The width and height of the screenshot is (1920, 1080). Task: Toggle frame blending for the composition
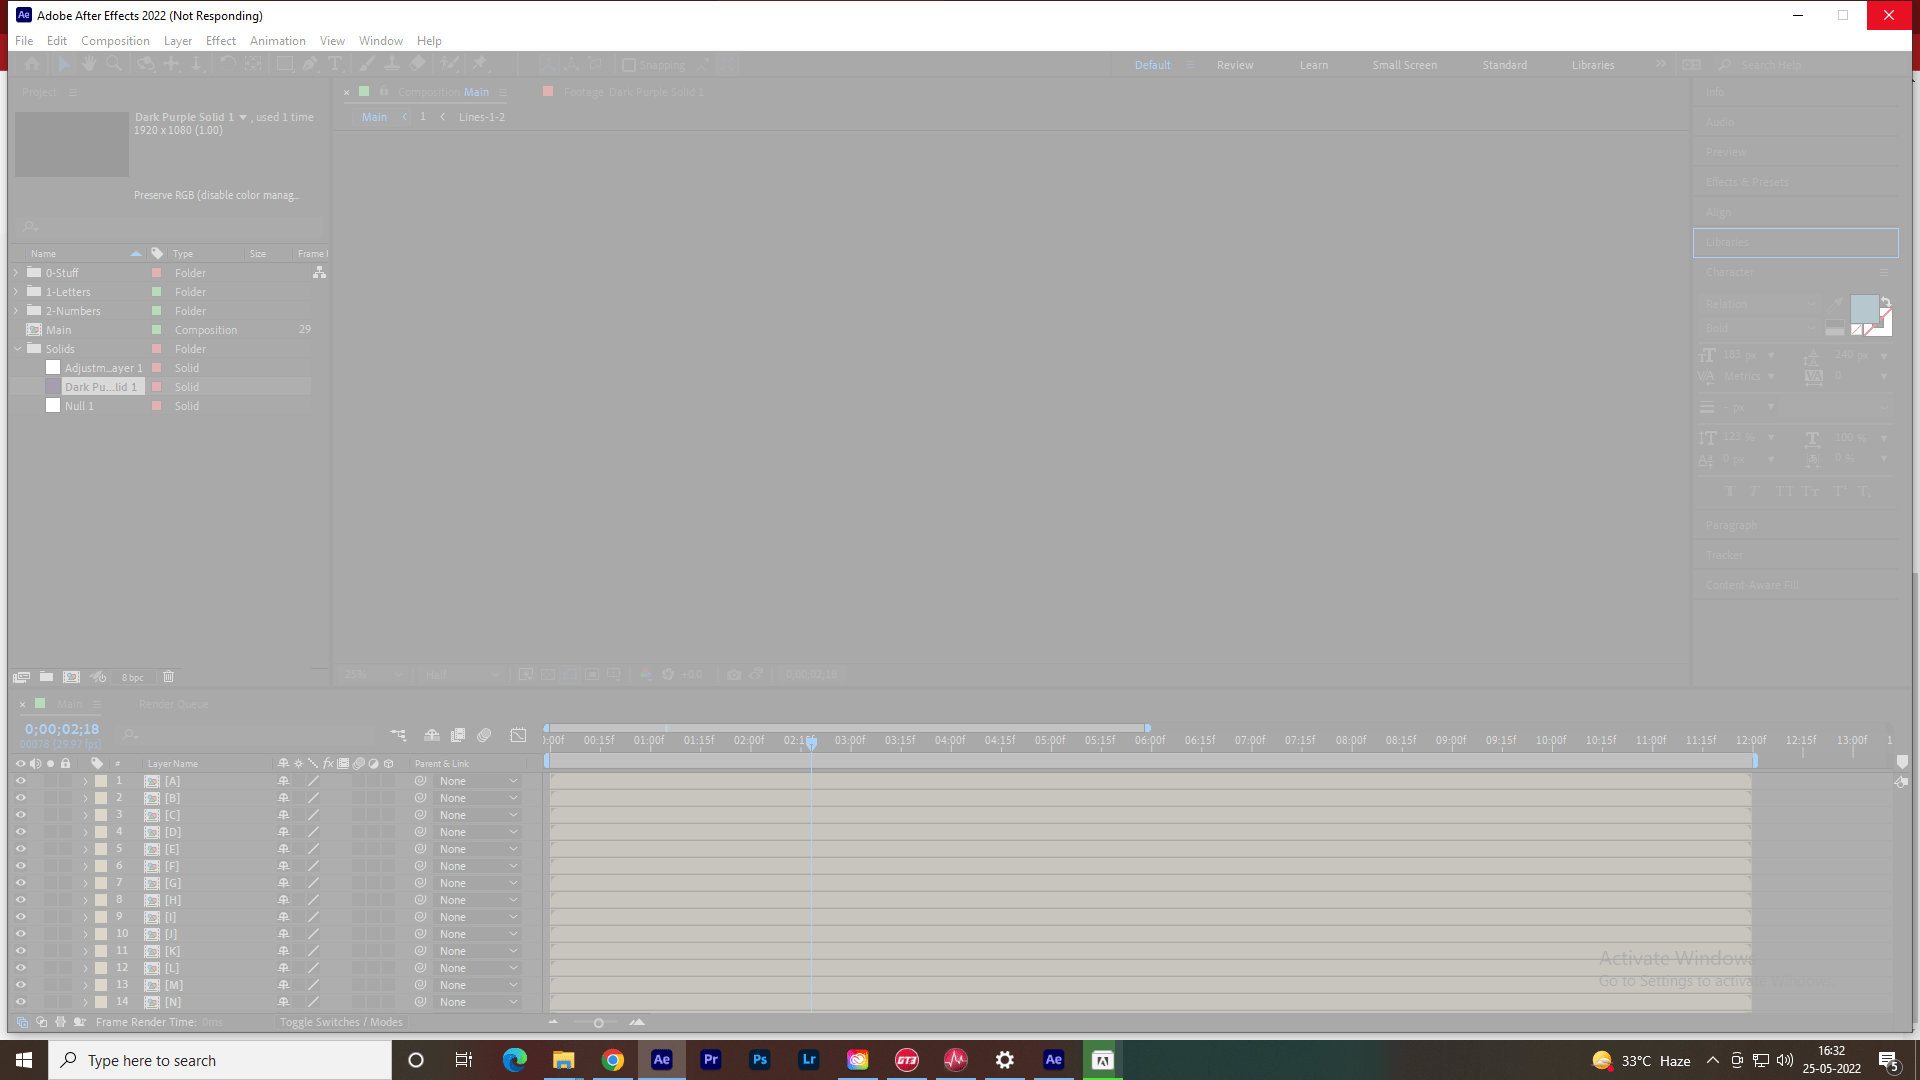[x=458, y=735]
